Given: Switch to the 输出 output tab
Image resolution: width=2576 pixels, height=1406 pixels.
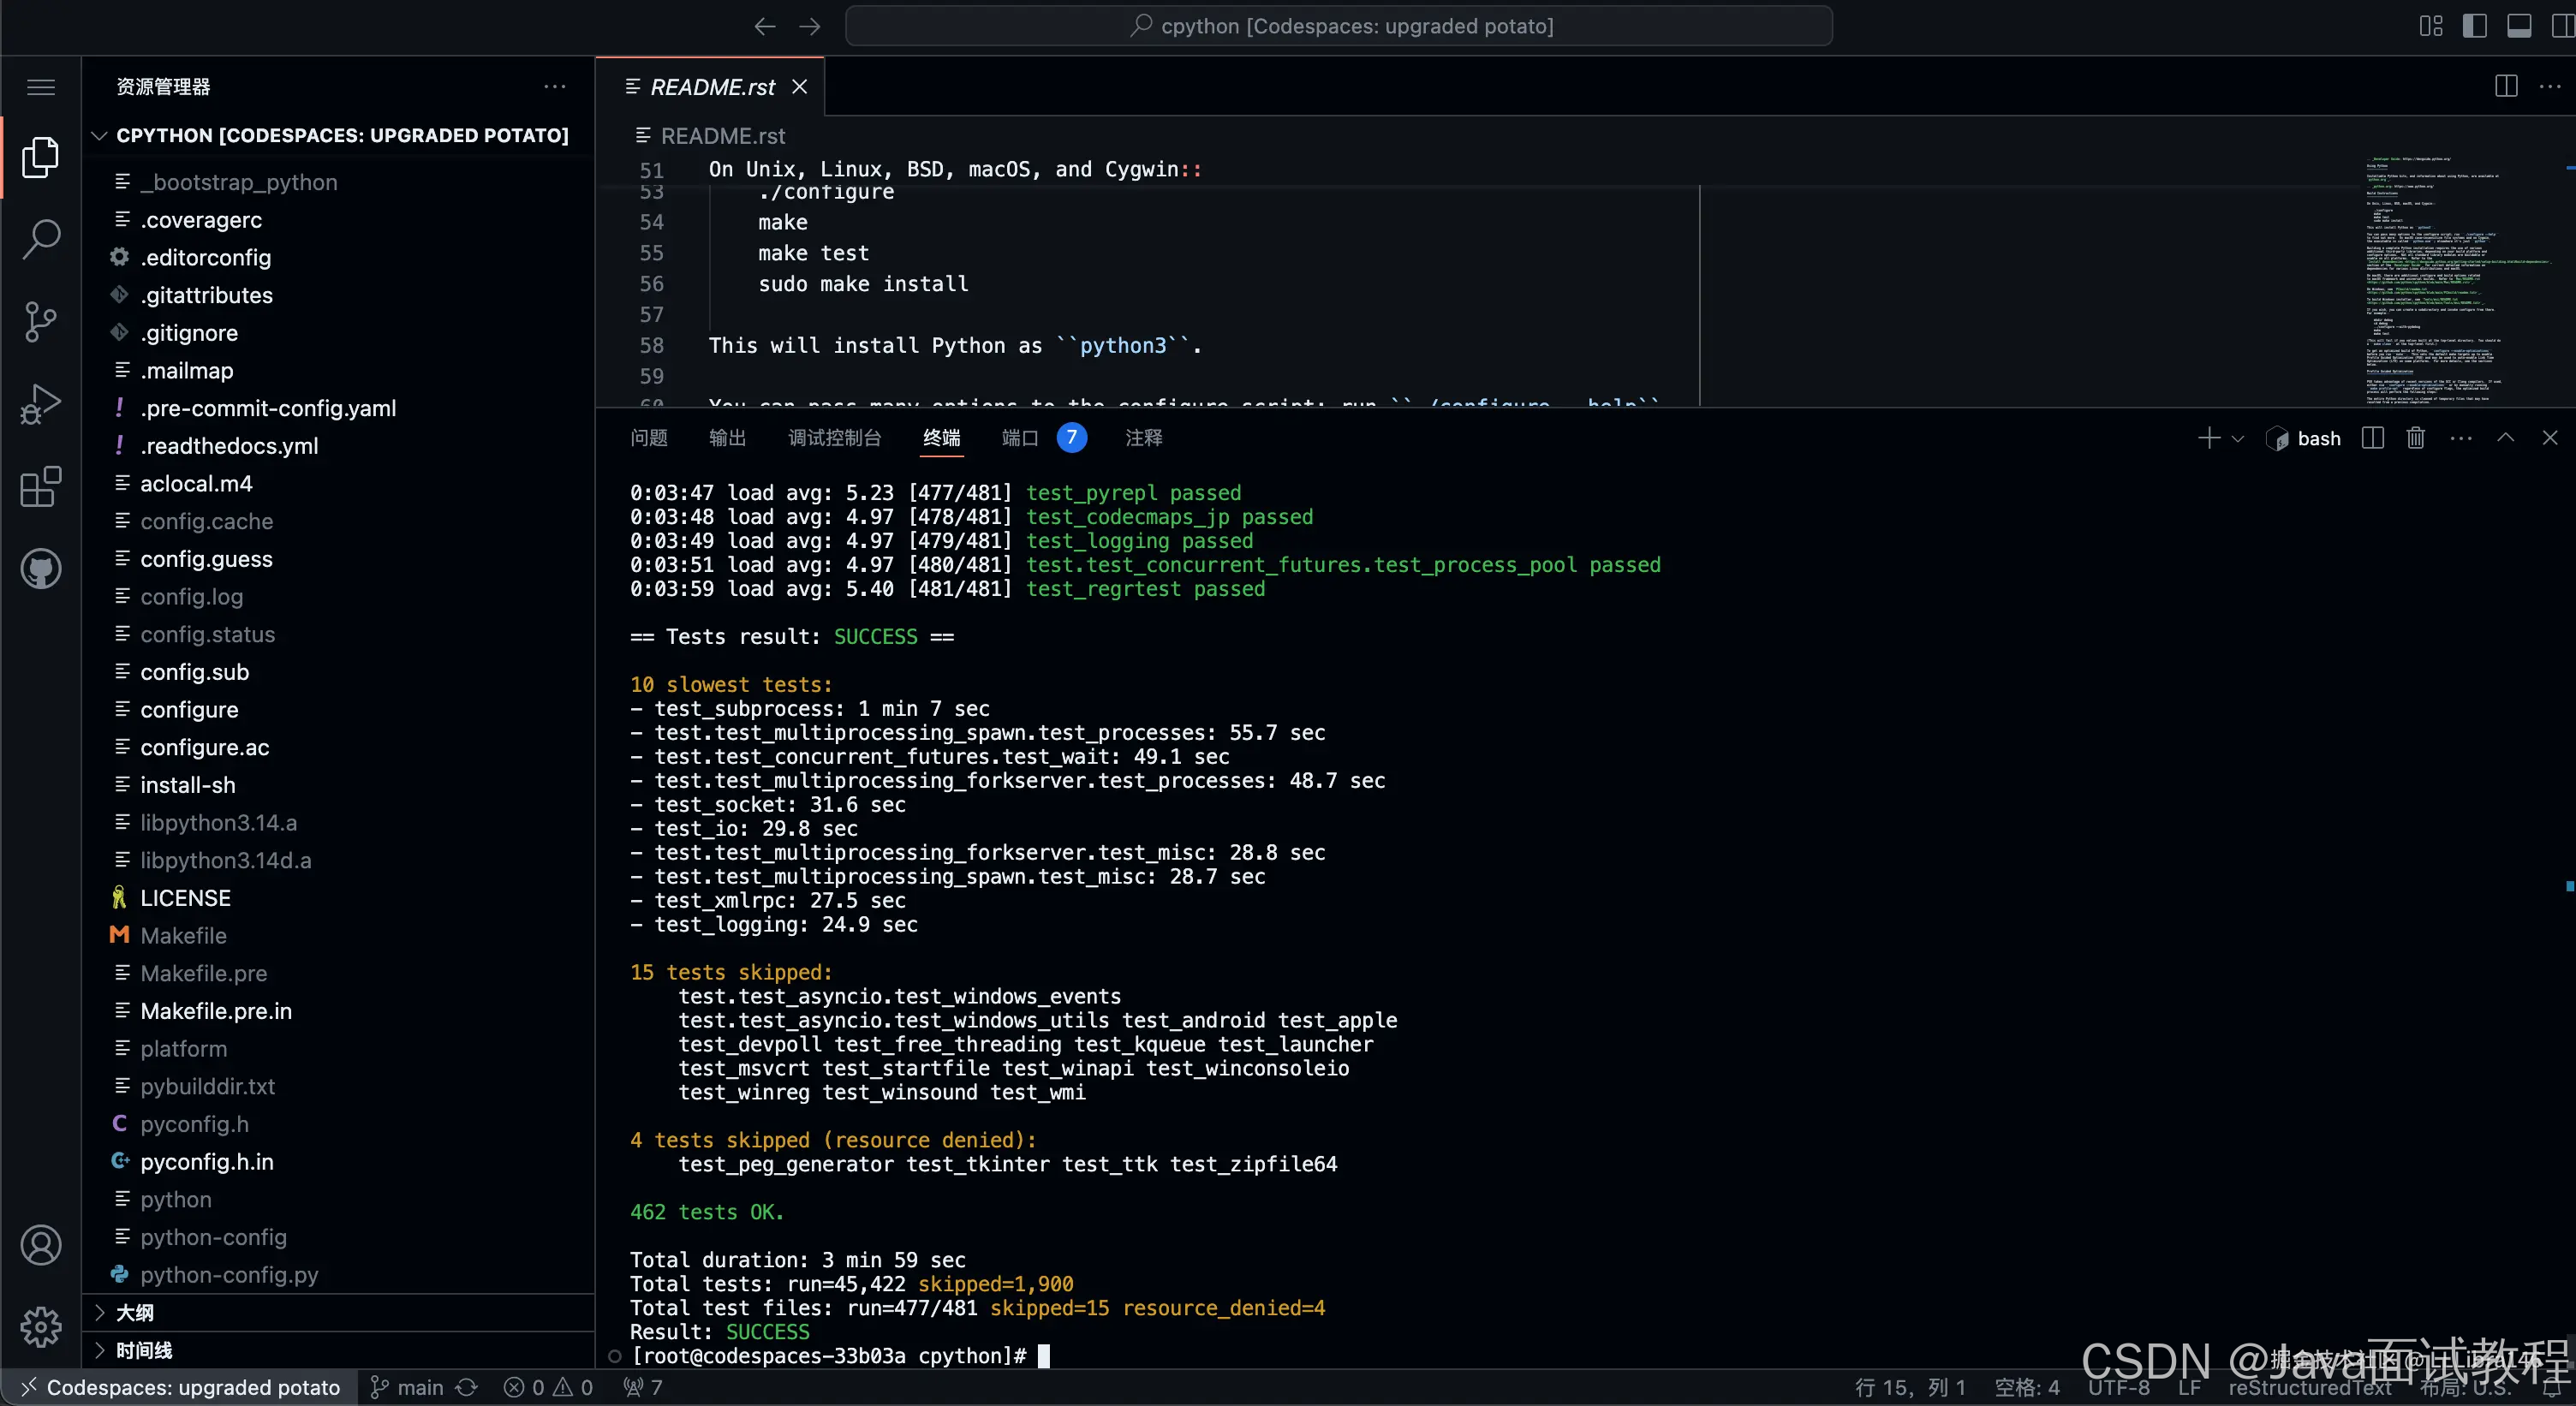Looking at the screenshot, I should point(727,438).
